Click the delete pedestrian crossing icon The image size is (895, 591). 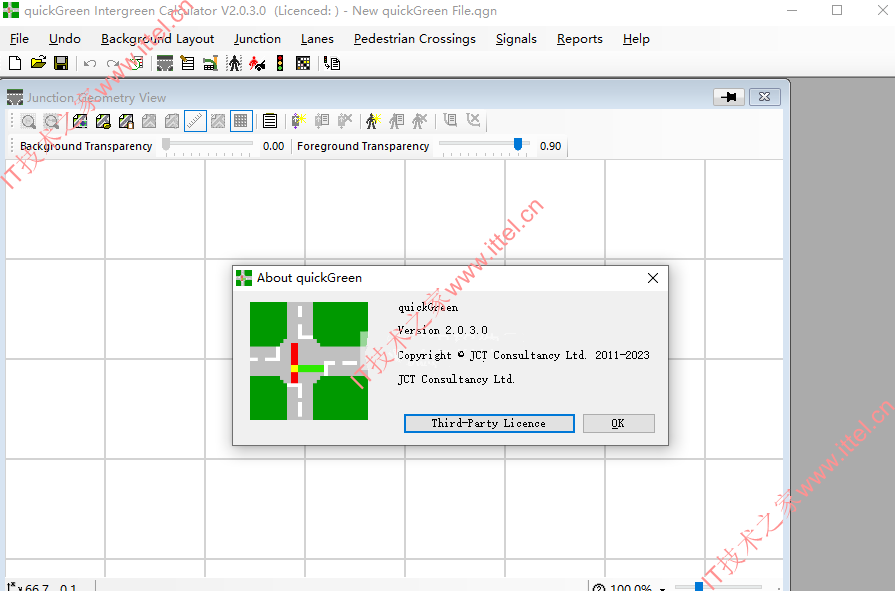[x=420, y=120]
